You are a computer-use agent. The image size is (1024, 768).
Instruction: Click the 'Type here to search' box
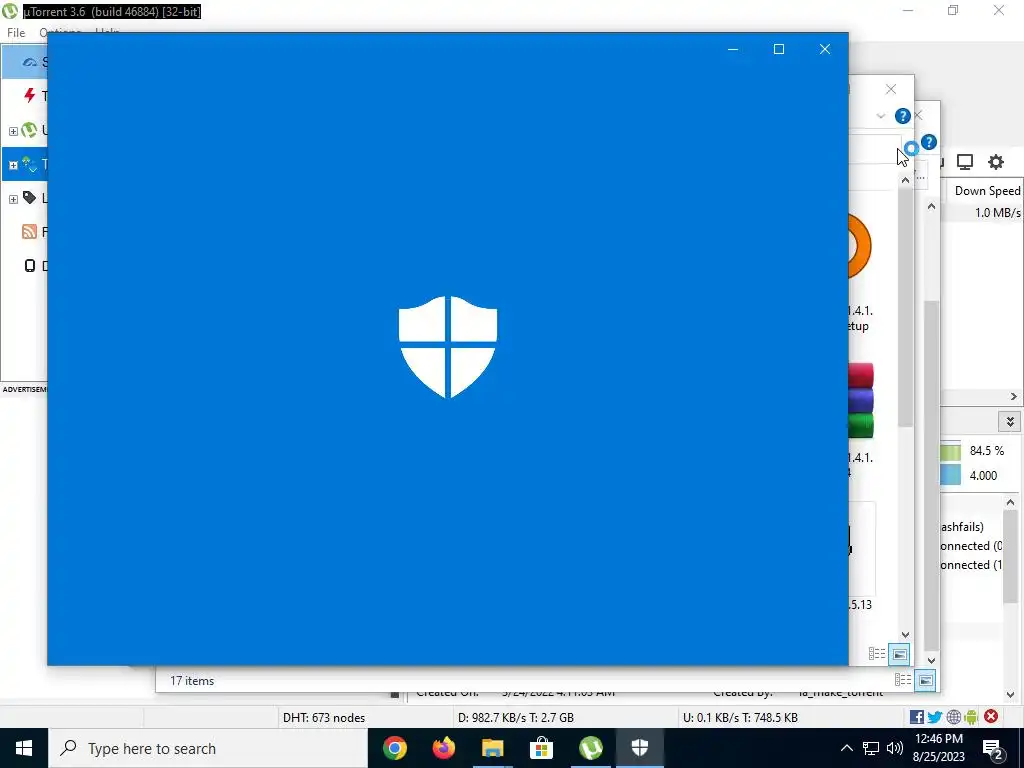[208, 748]
